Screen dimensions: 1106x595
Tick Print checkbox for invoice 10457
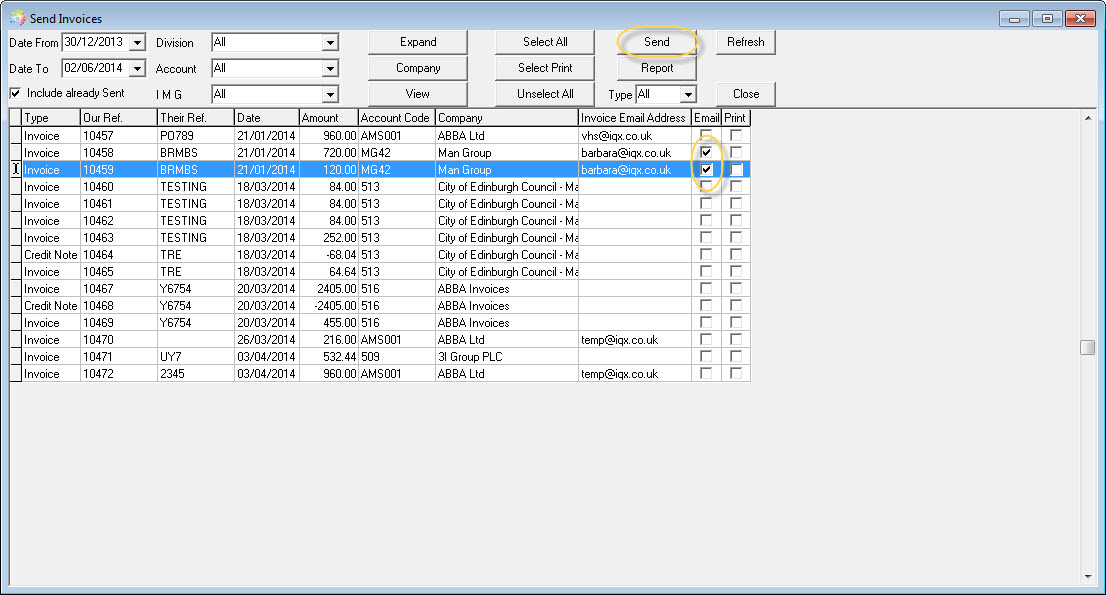click(x=736, y=135)
